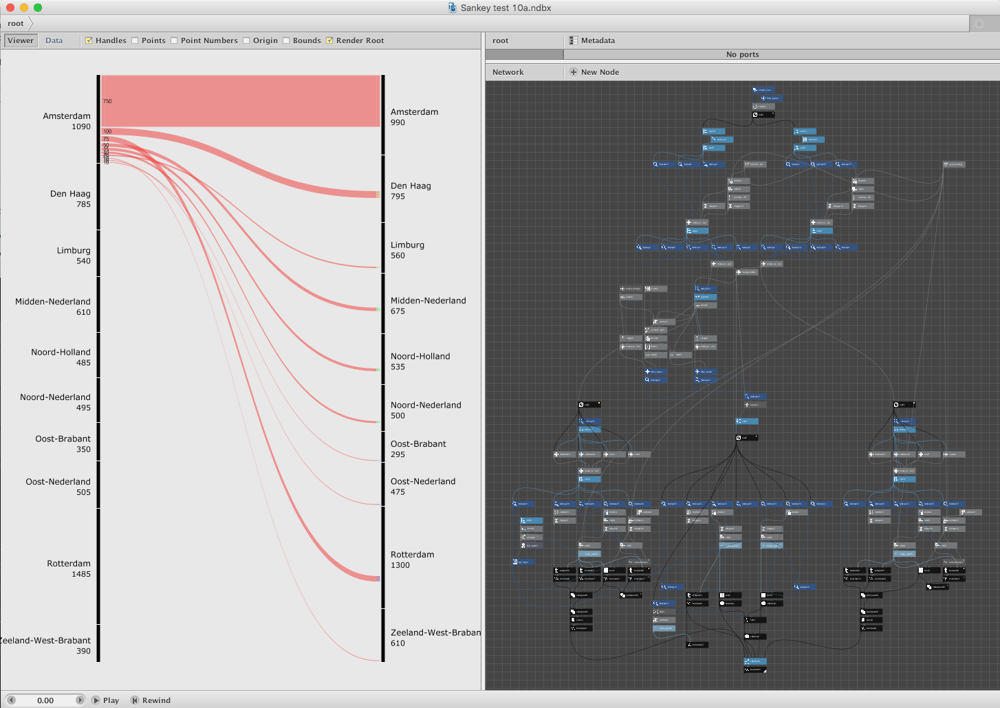Click the root breadcrumb in the address bar
The width and height of the screenshot is (1000, 708).
pyautogui.click(x=16, y=24)
